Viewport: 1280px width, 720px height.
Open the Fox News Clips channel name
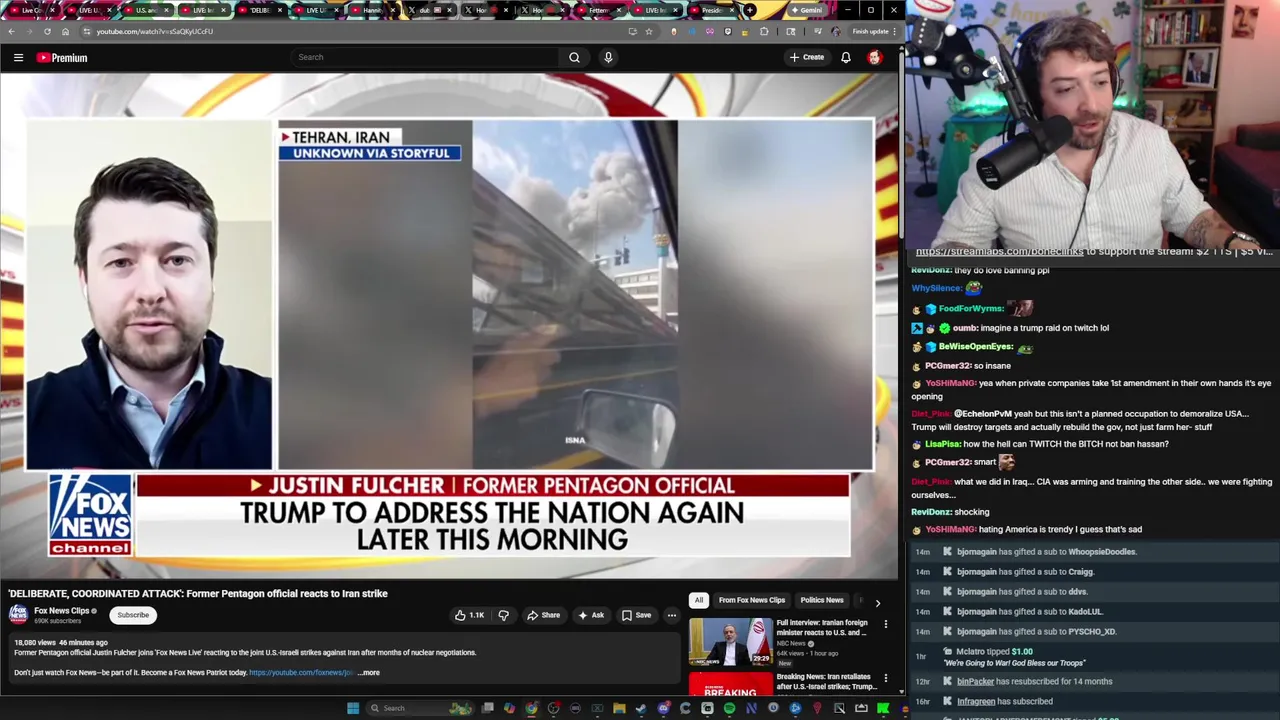point(62,611)
